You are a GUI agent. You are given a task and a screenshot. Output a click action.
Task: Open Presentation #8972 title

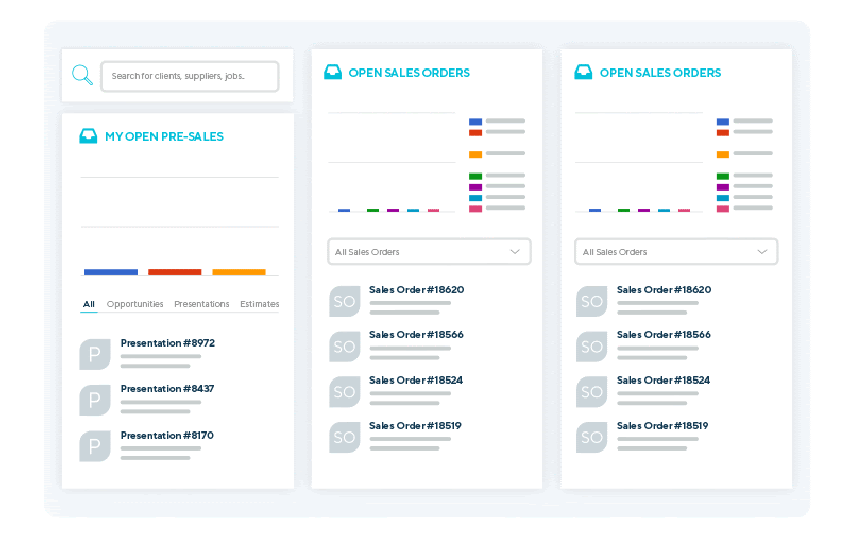click(168, 343)
